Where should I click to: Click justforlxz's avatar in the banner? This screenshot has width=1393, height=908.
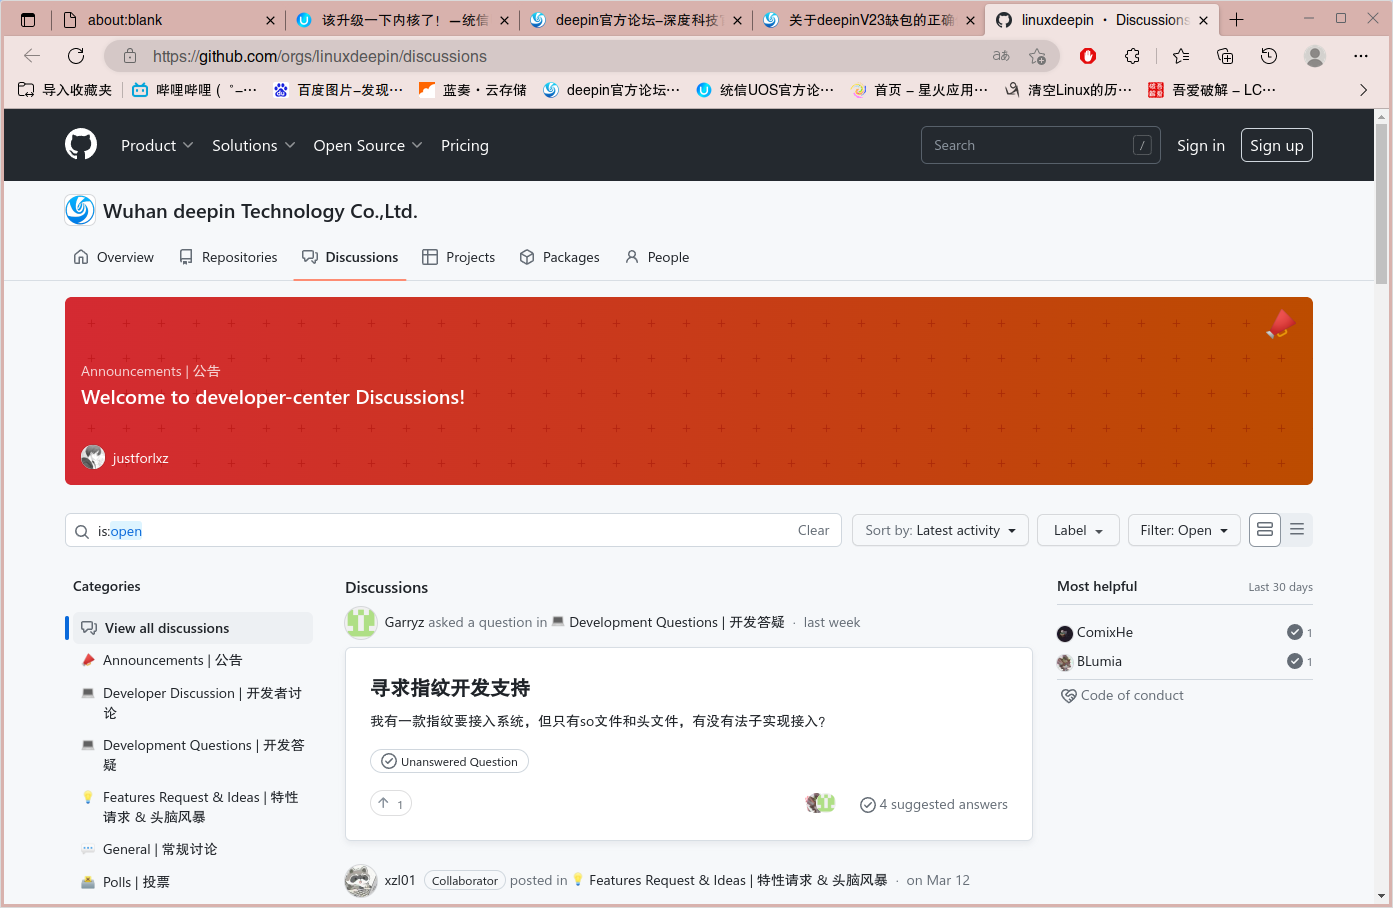[93, 457]
